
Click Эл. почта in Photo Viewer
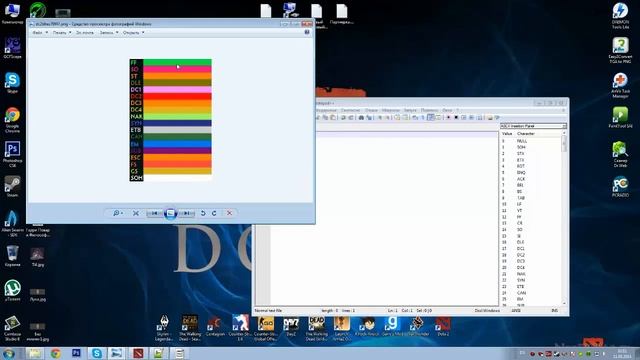85,32
